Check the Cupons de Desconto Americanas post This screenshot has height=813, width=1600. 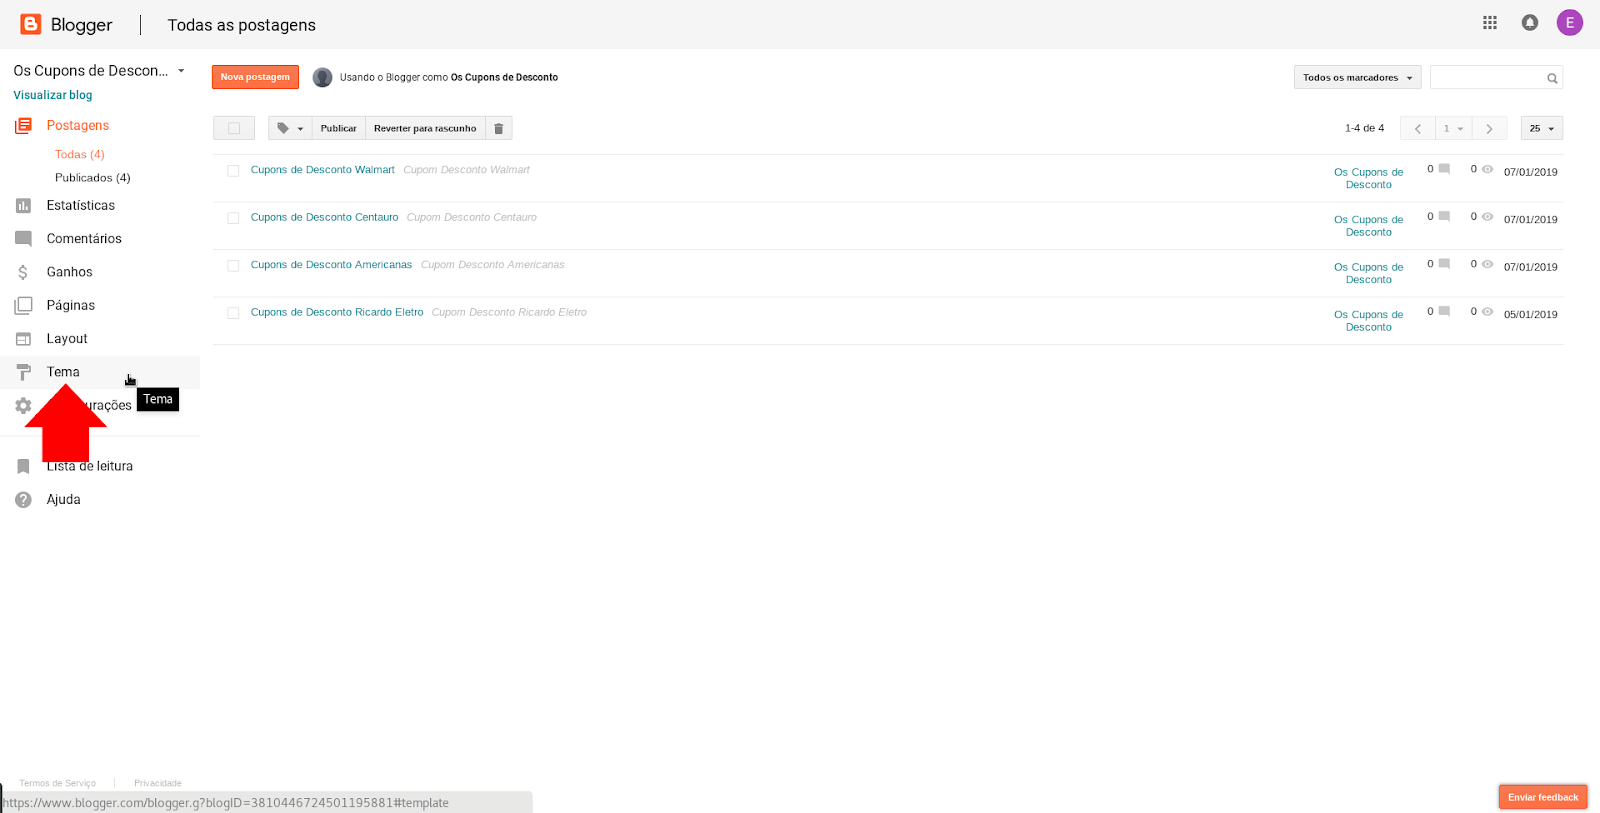coord(233,266)
